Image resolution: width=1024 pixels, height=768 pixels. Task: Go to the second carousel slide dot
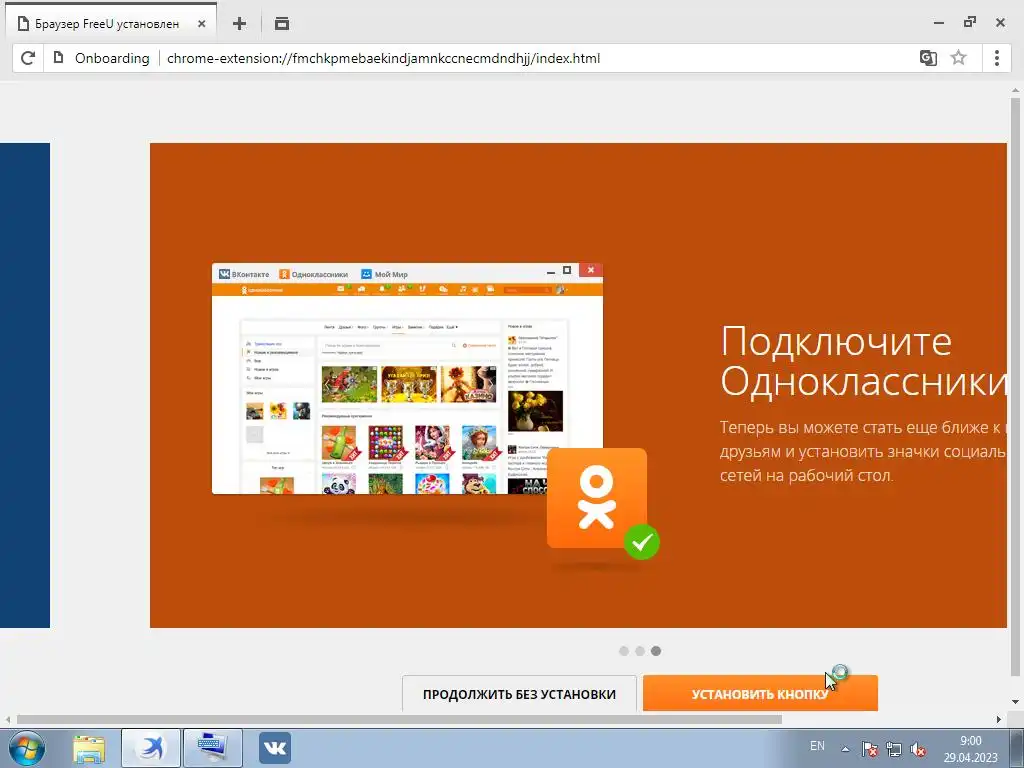[x=640, y=651]
